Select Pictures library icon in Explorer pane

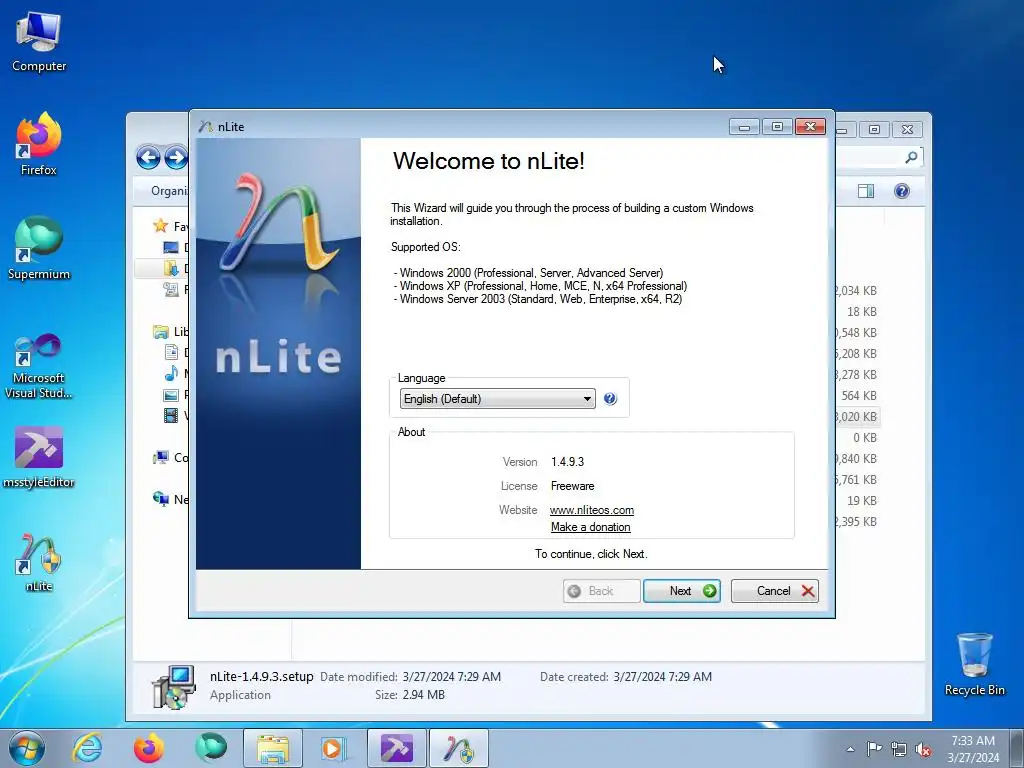point(171,395)
